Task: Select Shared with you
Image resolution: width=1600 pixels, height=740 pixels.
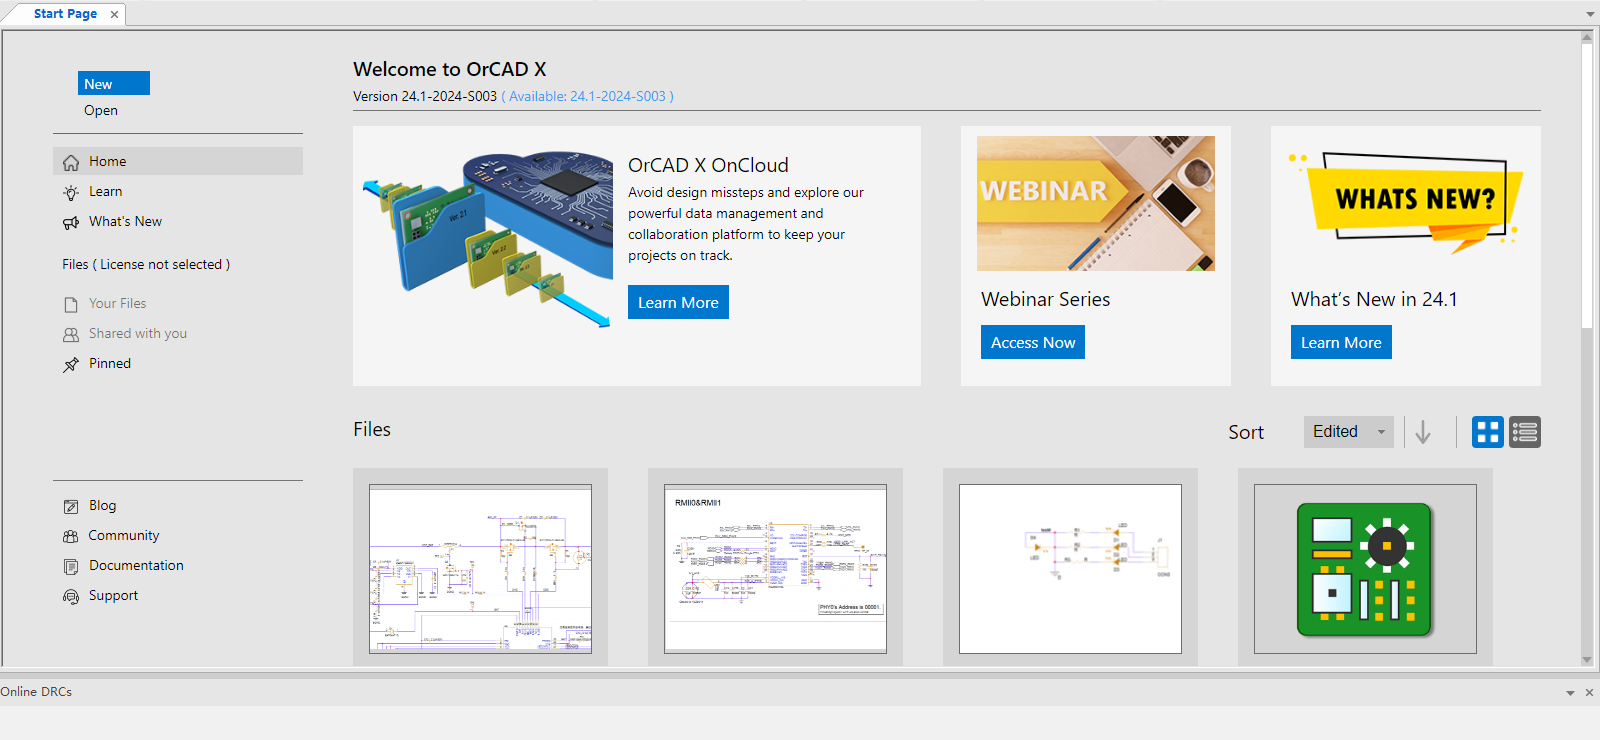Action: pyautogui.click(x=138, y=333)
